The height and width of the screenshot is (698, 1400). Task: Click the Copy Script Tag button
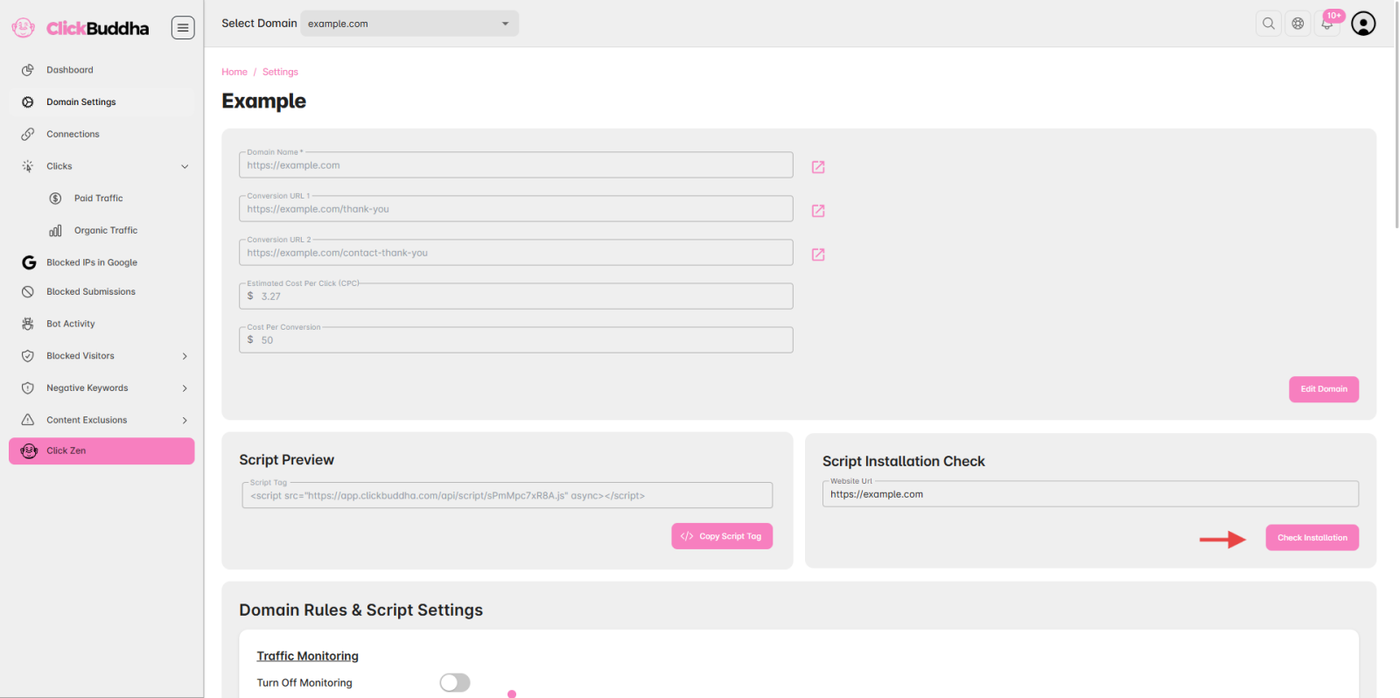click(x=722, y=536)
